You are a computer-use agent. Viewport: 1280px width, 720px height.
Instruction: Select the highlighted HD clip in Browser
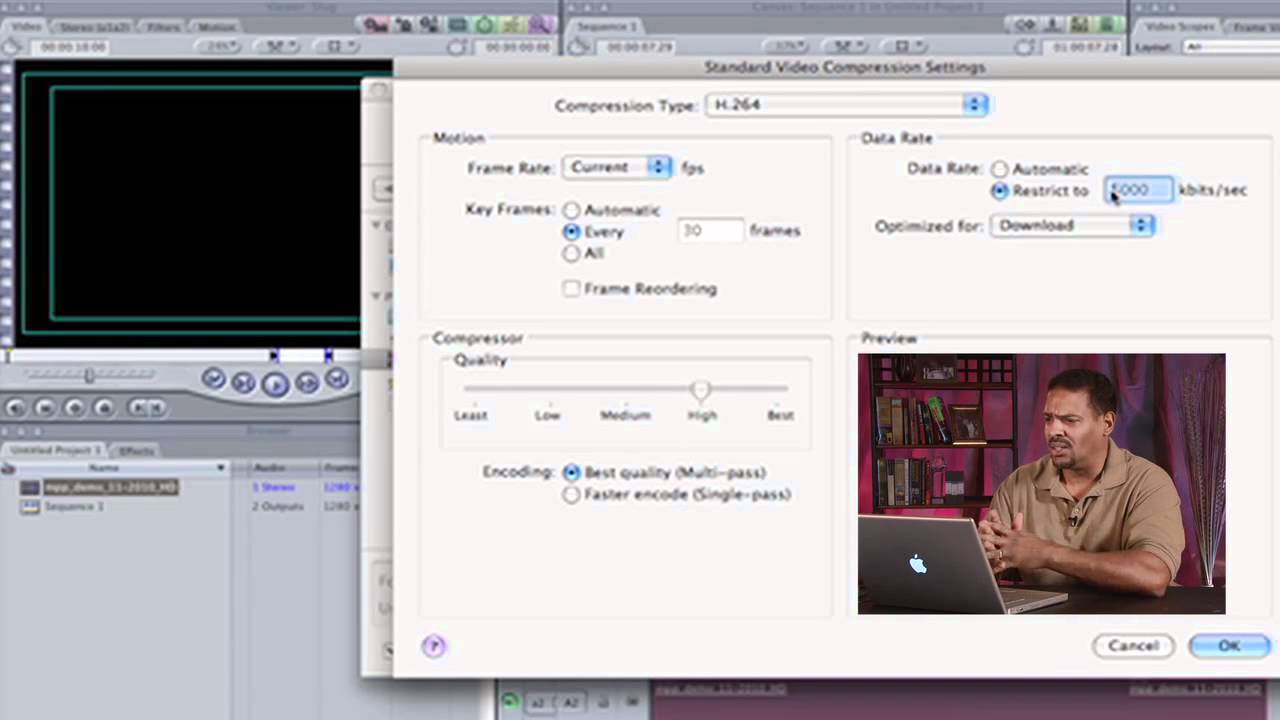110,487
